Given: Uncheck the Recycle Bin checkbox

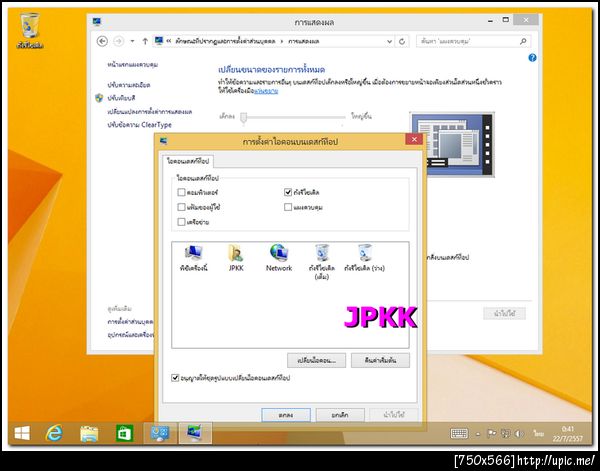Looking at the screenshot, I should [288, 192].
